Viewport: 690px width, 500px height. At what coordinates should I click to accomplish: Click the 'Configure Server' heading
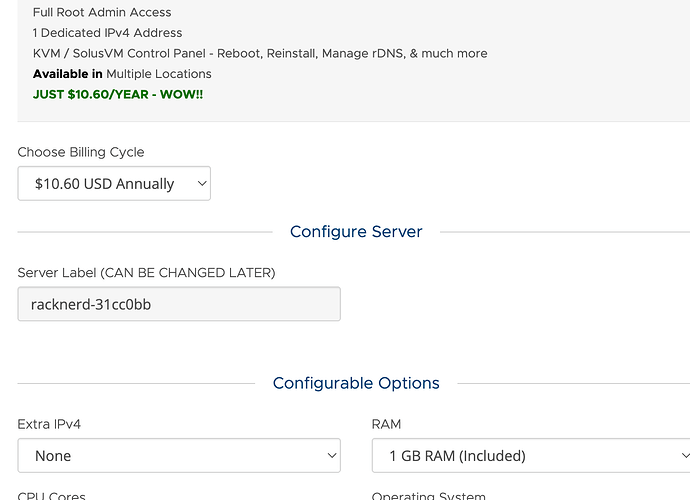[356, 232]
